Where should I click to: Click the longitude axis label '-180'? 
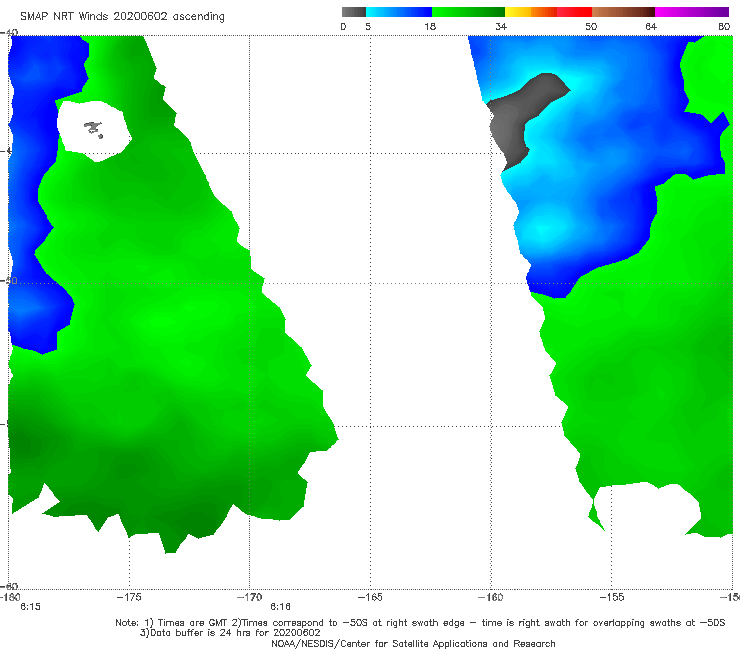click(x=10, y=597)
